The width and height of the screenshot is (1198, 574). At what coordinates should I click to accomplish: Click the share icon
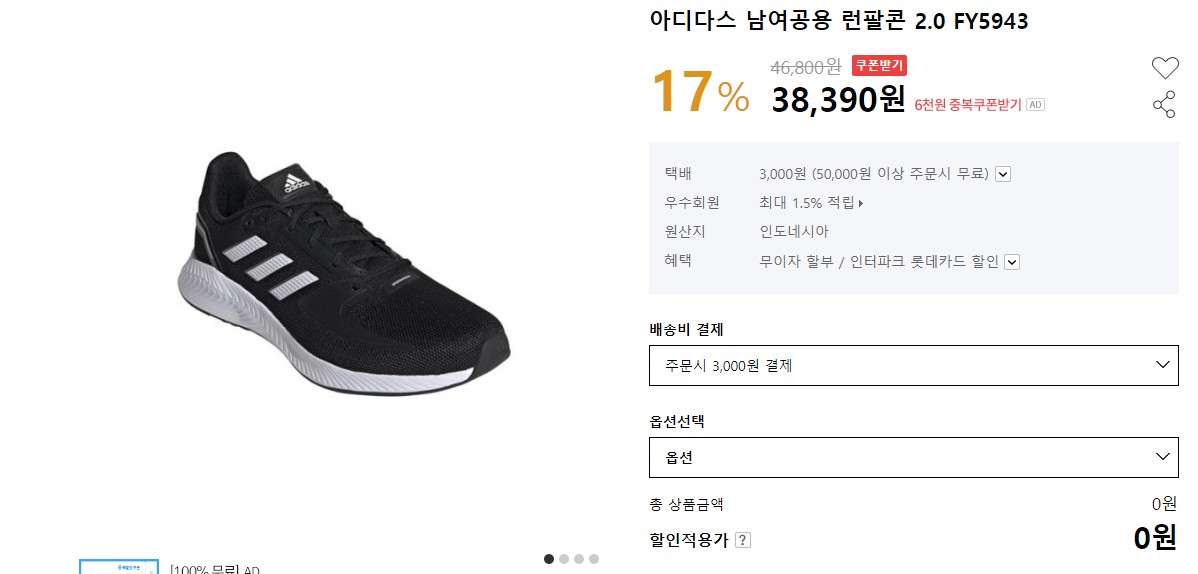tap(1164, 105)
